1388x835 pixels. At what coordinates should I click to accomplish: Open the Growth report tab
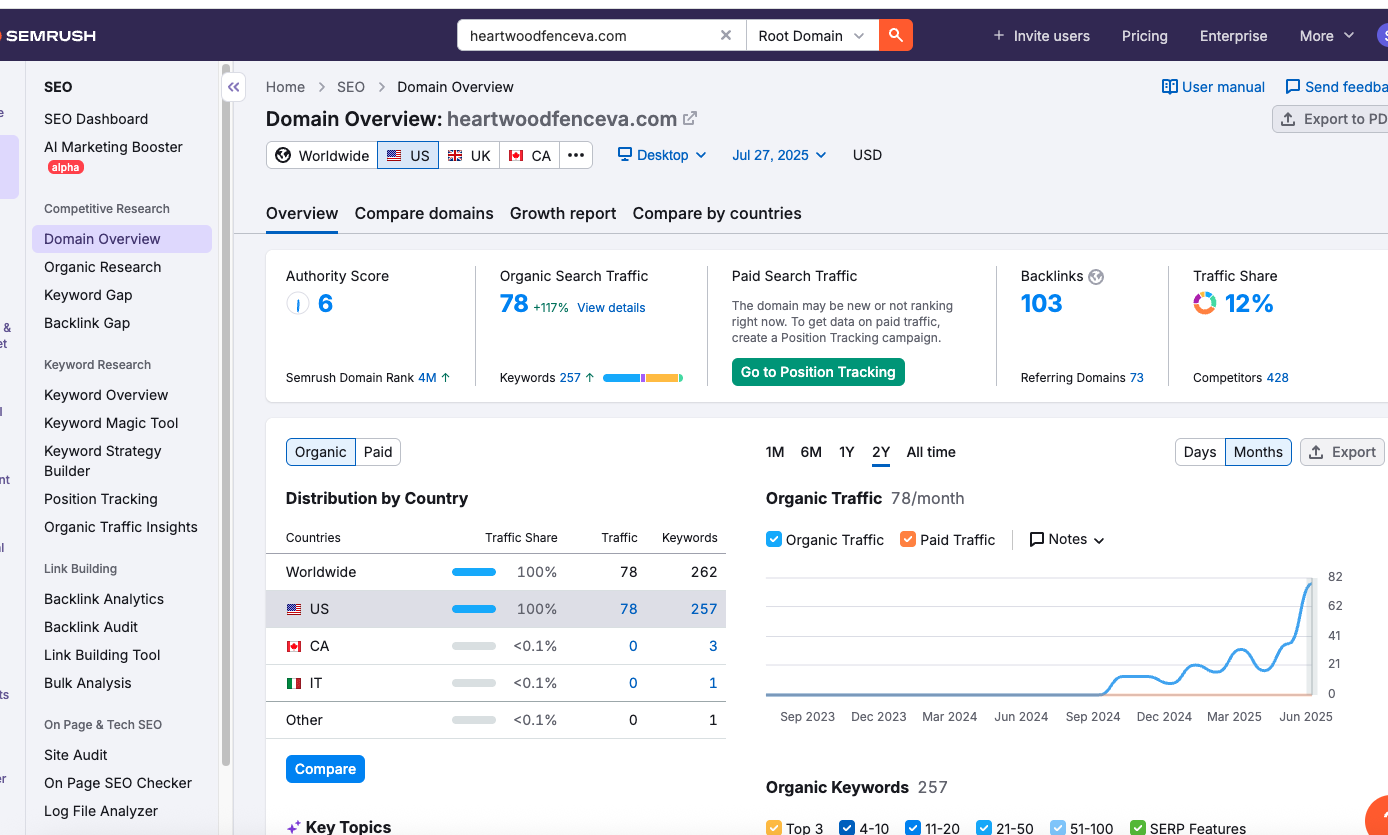tap(563, 213)
